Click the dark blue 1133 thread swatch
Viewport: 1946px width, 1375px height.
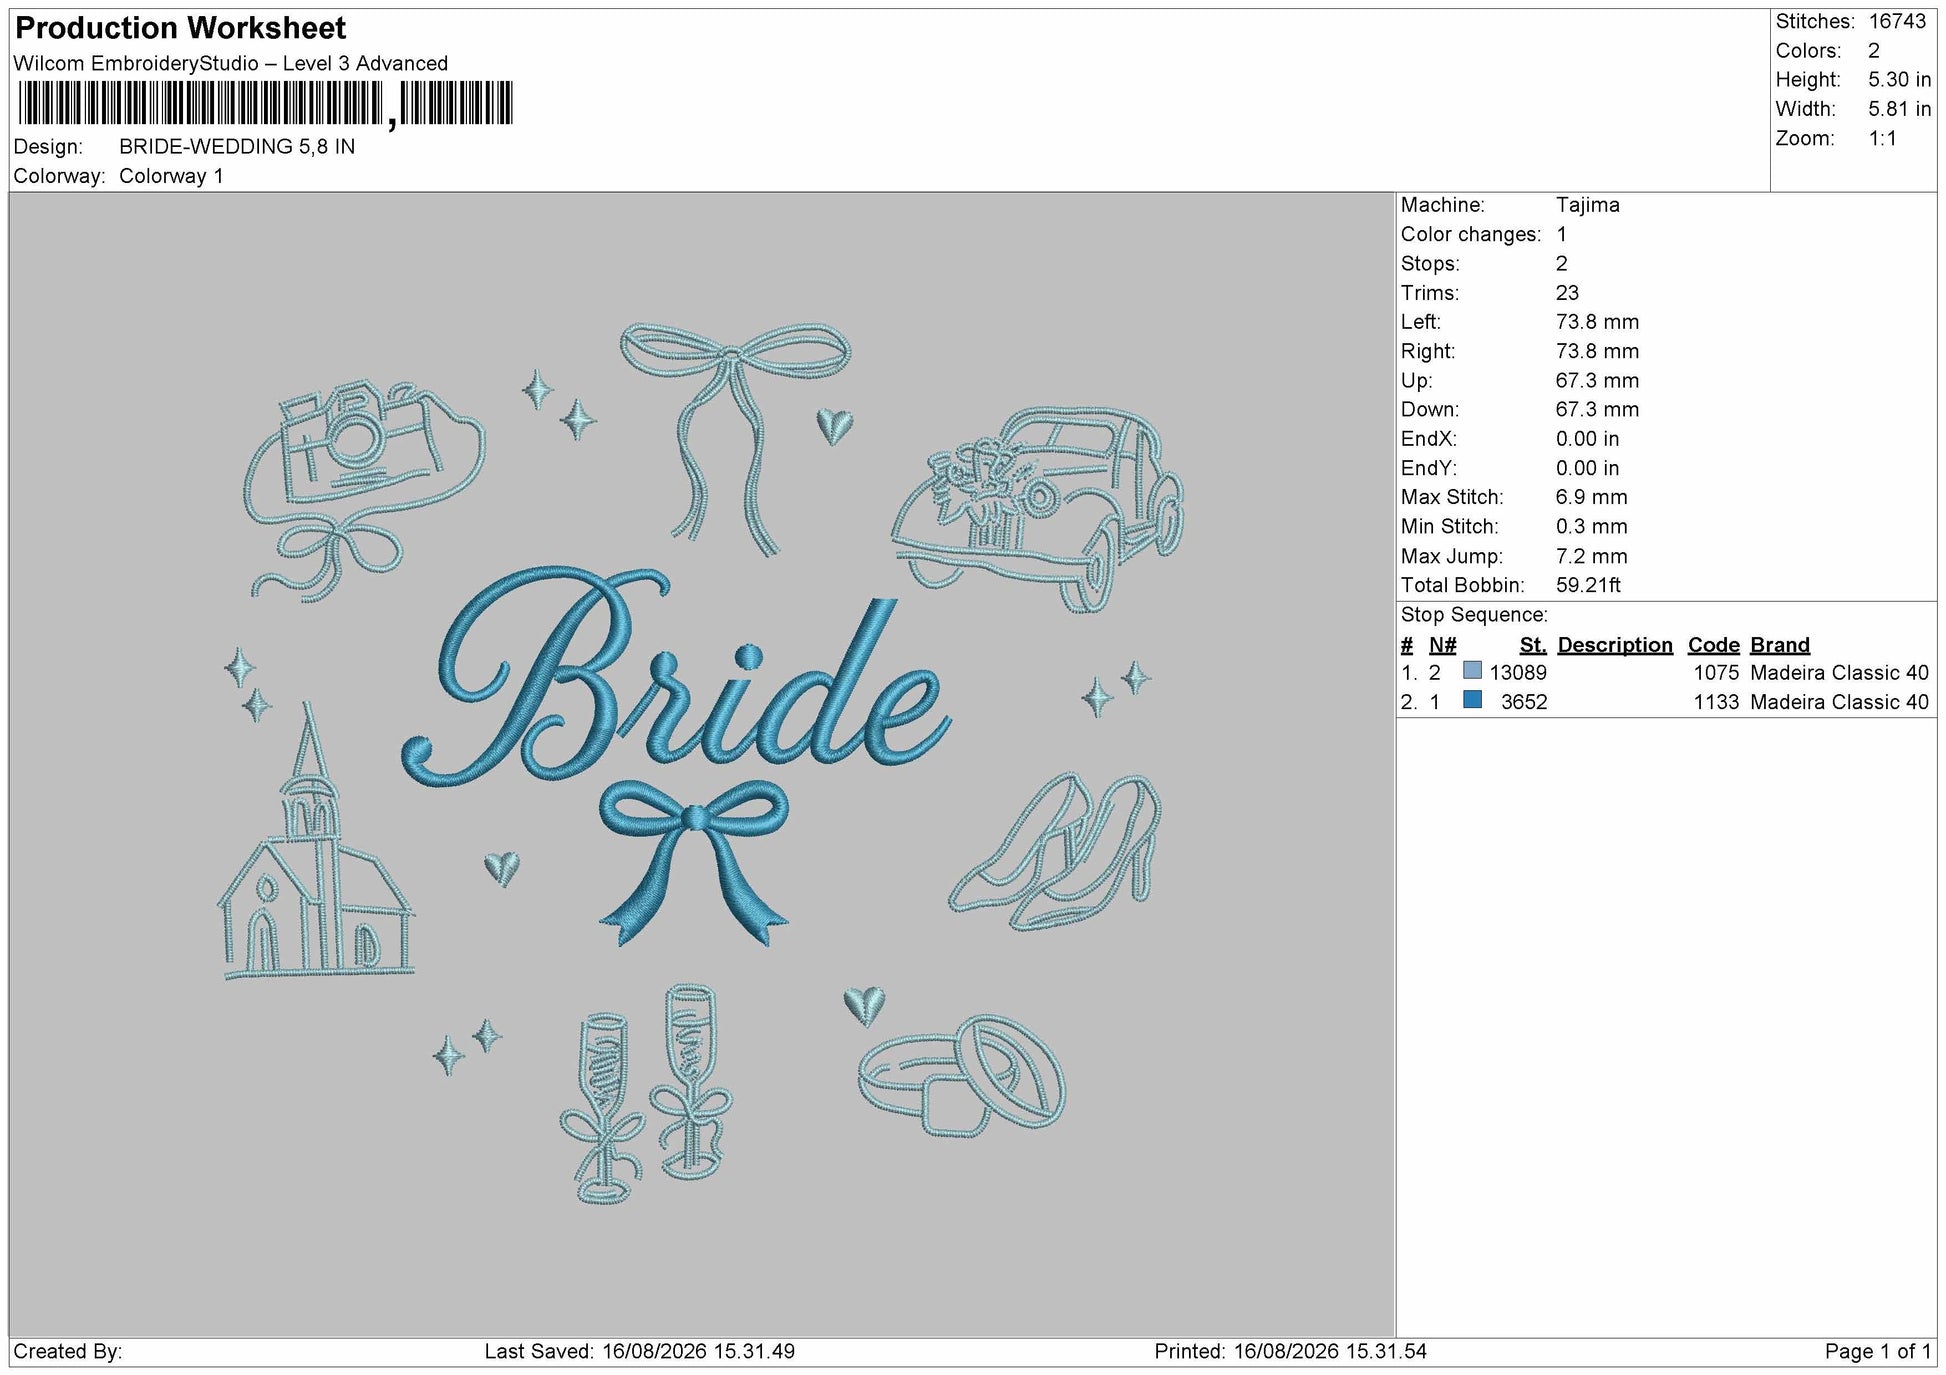click(1472, 700)
